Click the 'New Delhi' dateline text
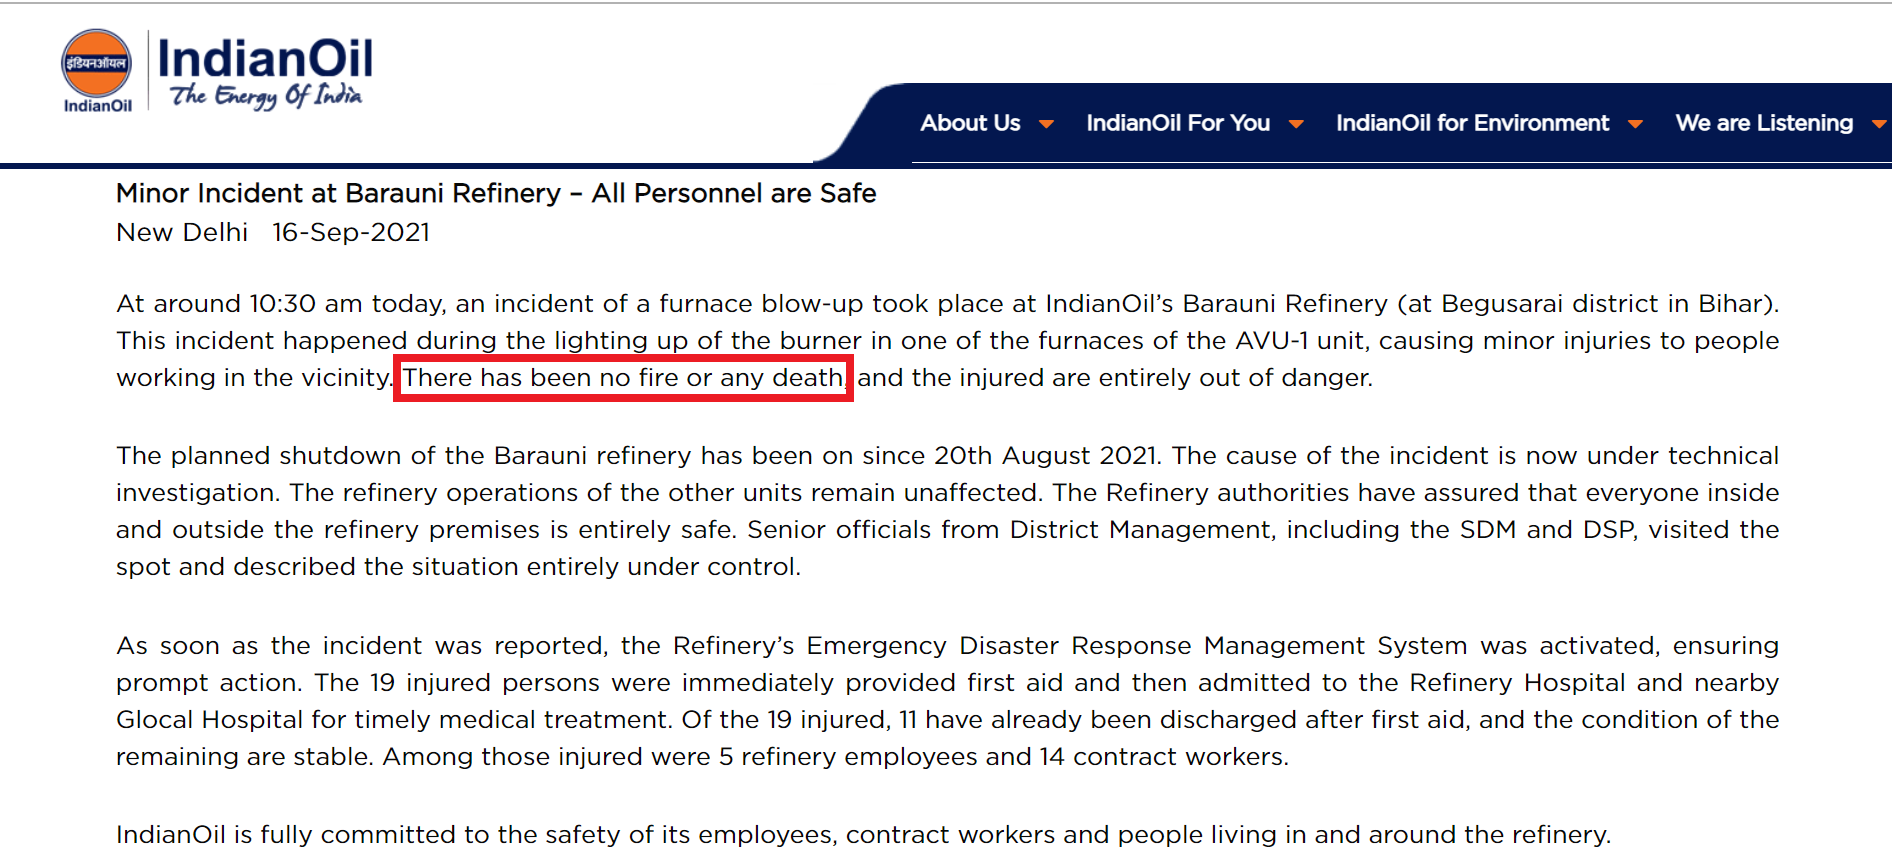Viewport: 1892px width, 868px height. click(182, 232)
